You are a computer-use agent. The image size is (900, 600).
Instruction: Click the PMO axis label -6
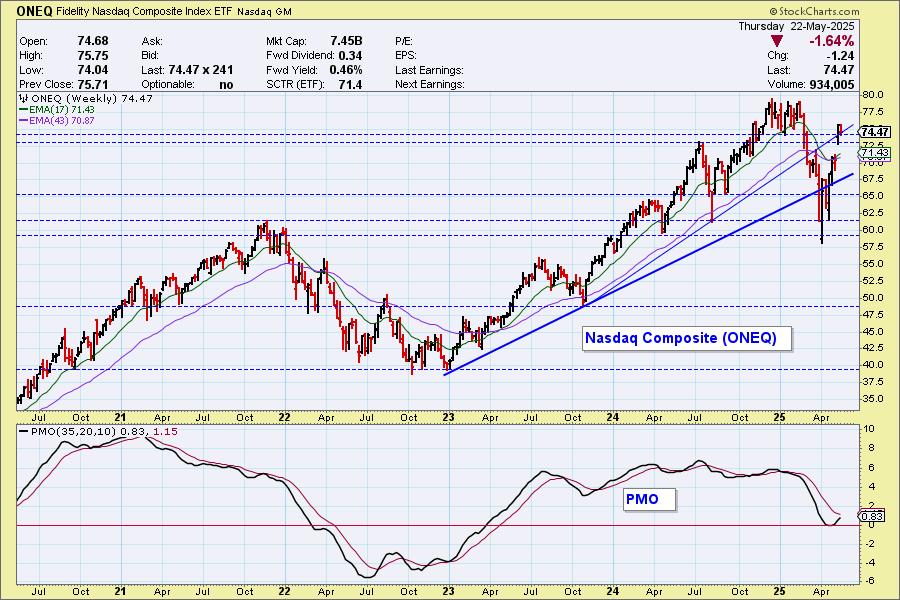point(869,581)
